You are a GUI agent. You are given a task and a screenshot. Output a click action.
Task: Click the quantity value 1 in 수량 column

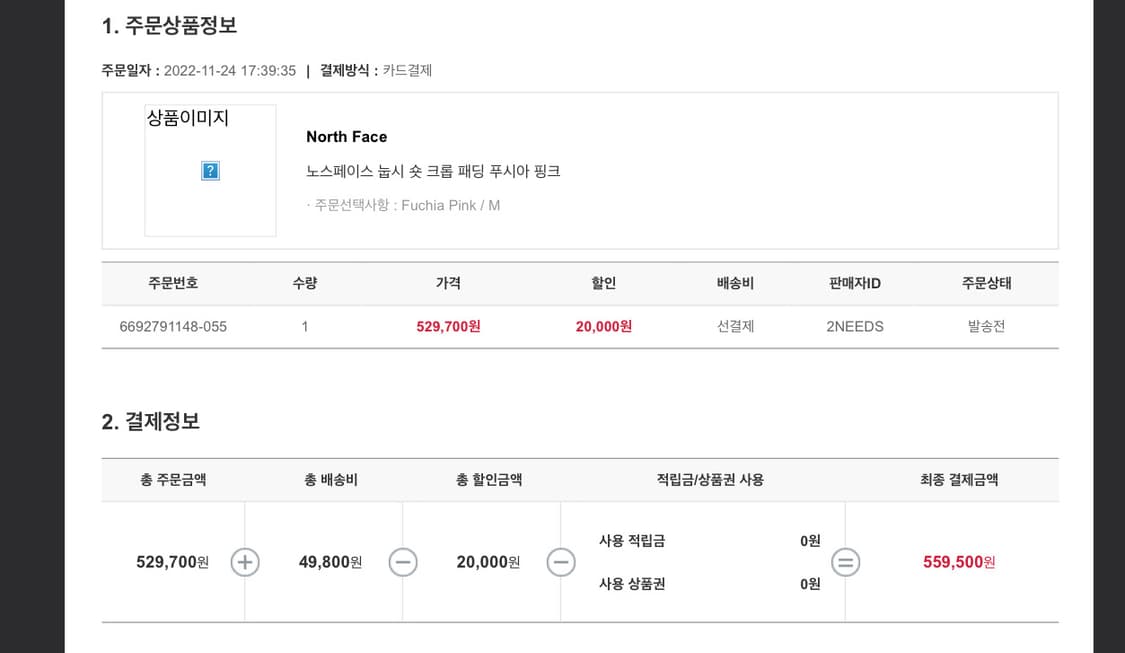click(x=304, y=325)
